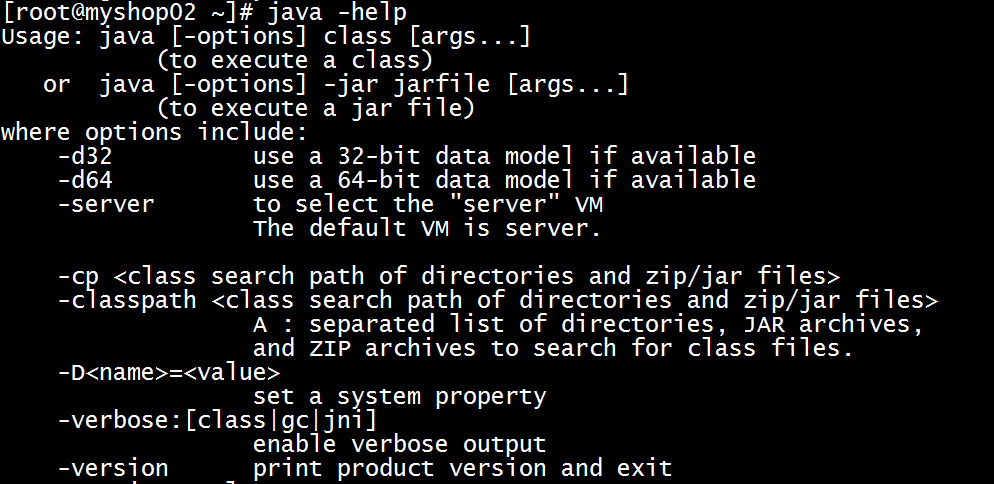
Task: Click the -D<name>=<value> option
Action: [x=169, y=372]
